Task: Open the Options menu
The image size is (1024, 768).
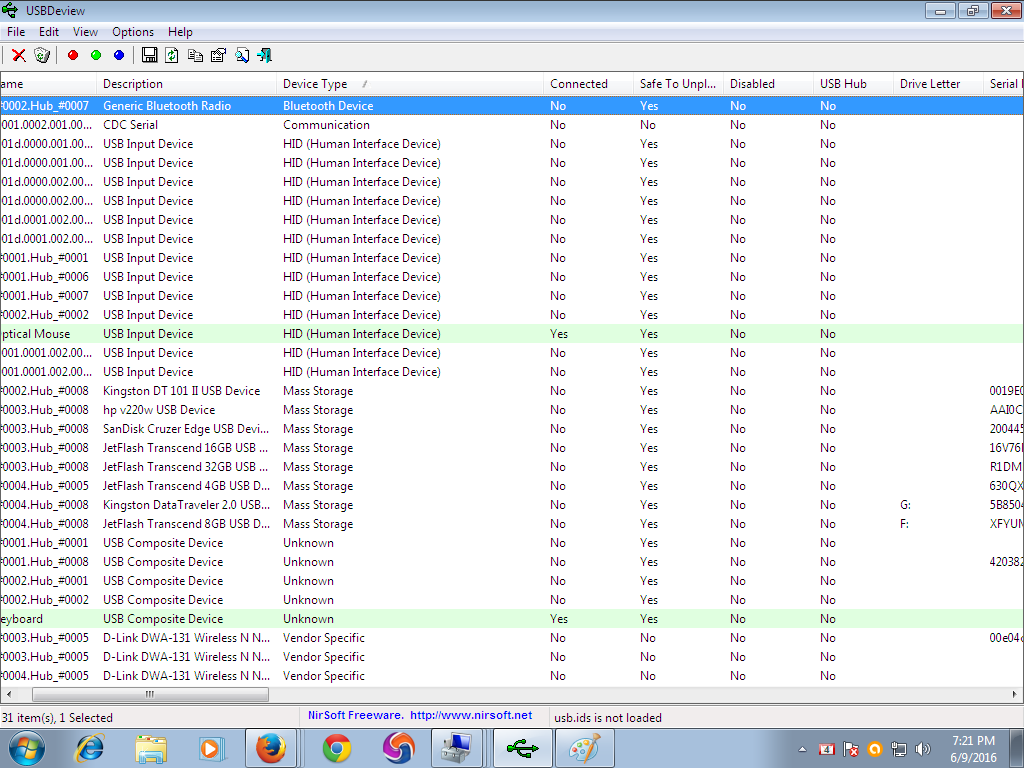Action: pos(133,32)
